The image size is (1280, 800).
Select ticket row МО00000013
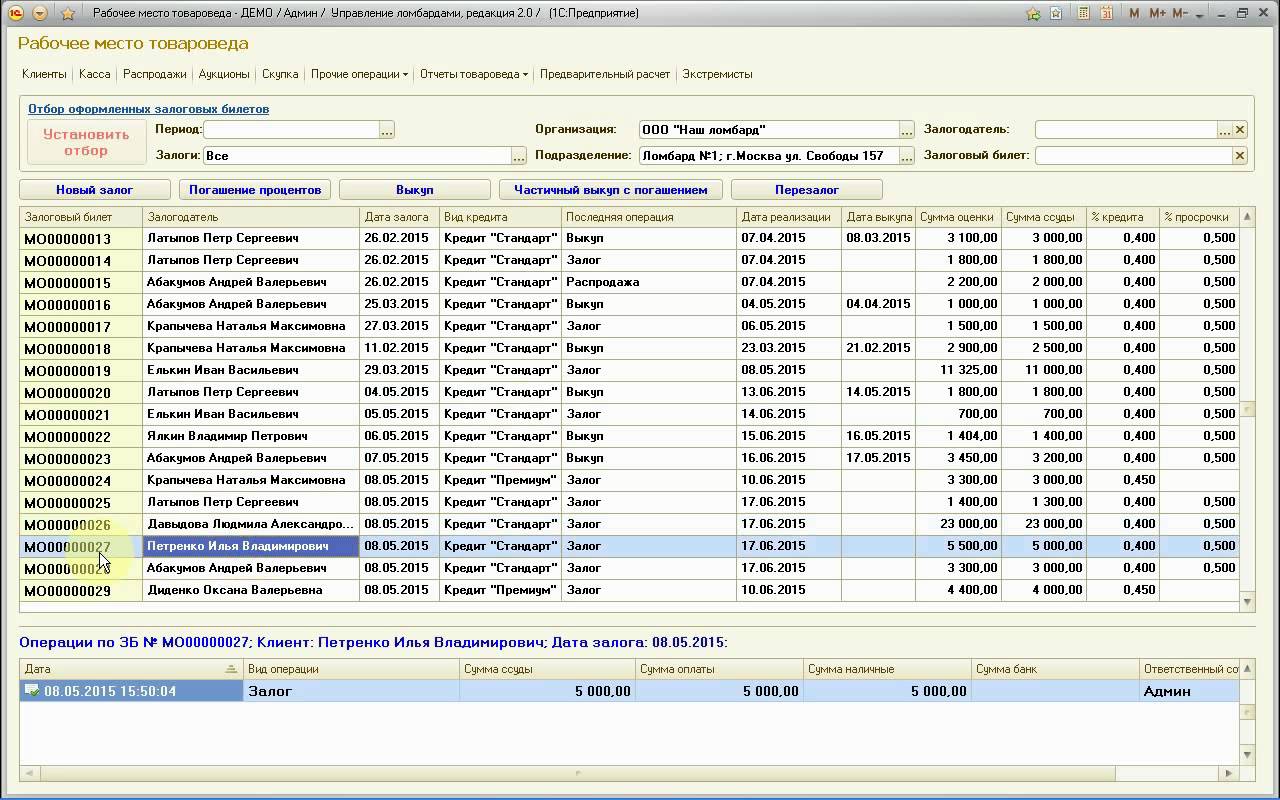(629, 238)
